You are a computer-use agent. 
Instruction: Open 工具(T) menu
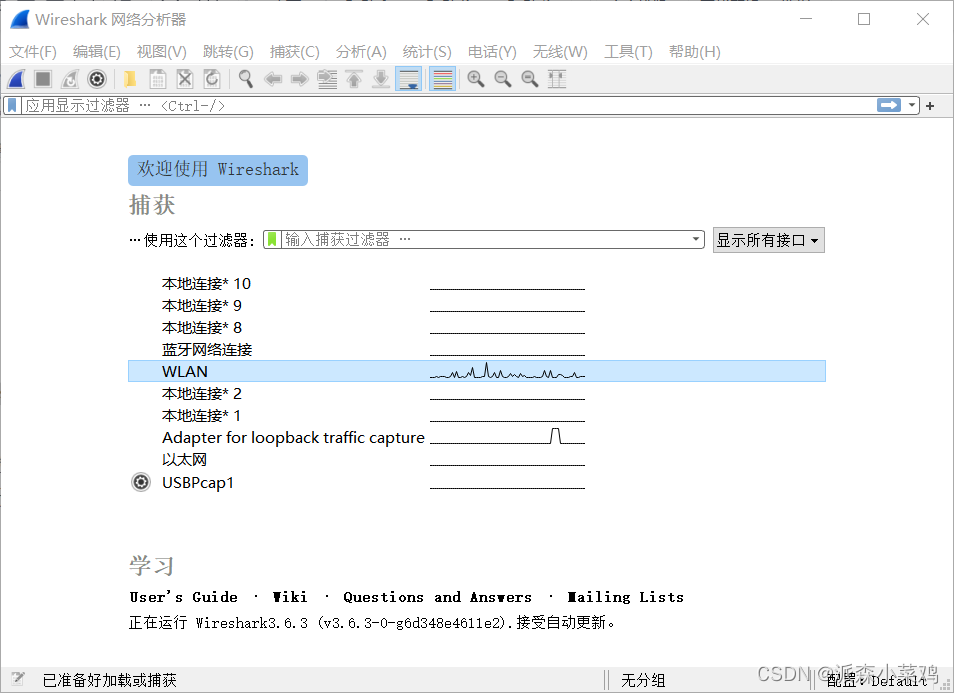tap(628, 52)
